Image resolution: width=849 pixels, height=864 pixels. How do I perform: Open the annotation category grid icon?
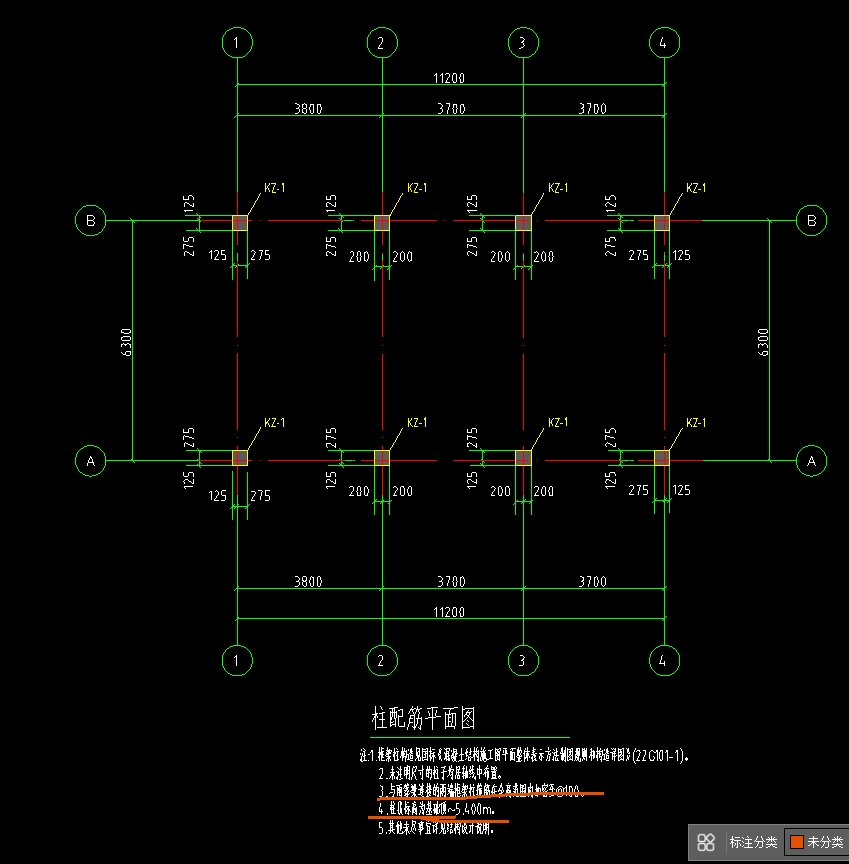click(706, 842)
